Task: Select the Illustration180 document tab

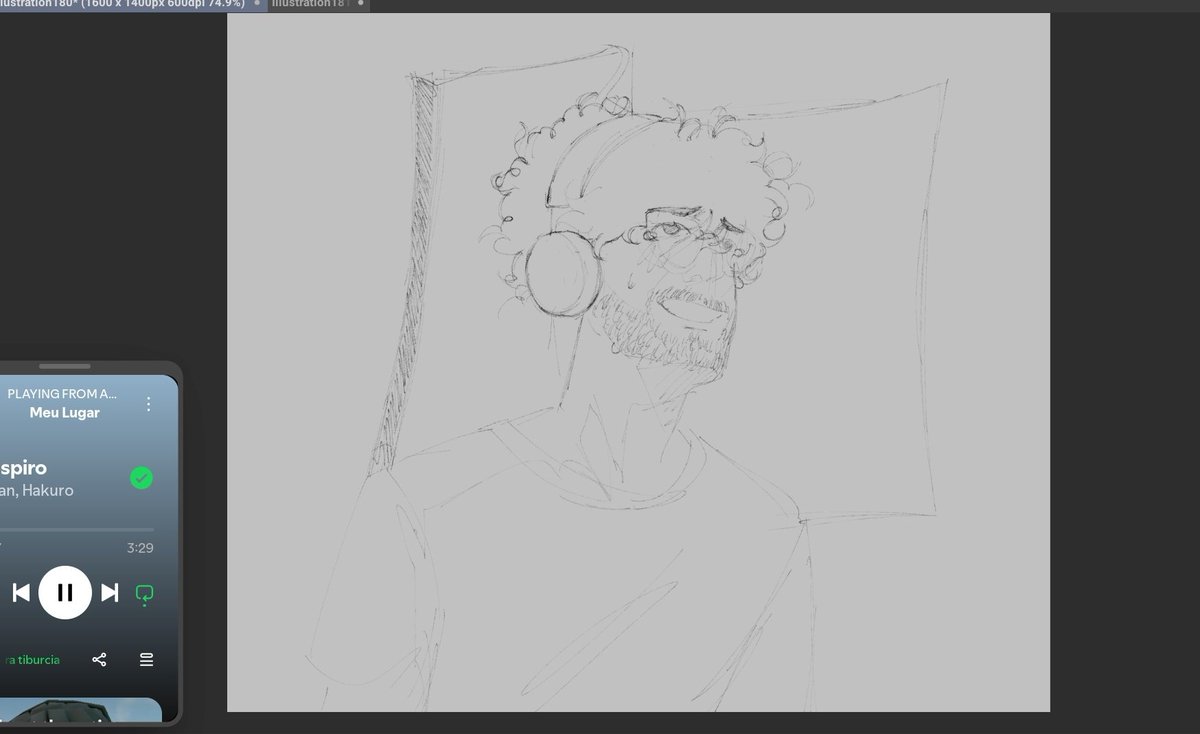Action: click(120, 4)
